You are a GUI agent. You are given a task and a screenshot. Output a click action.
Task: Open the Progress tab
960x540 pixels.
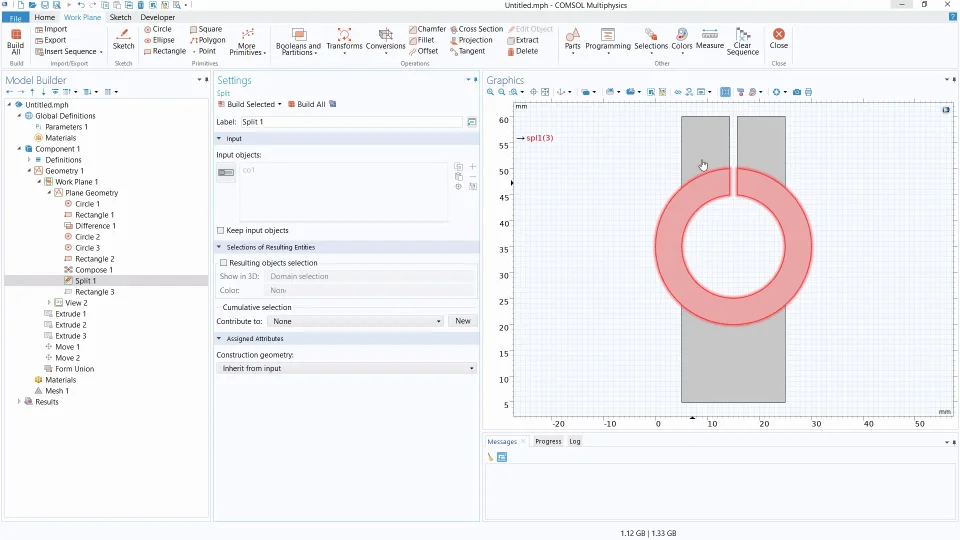[547, 441]
